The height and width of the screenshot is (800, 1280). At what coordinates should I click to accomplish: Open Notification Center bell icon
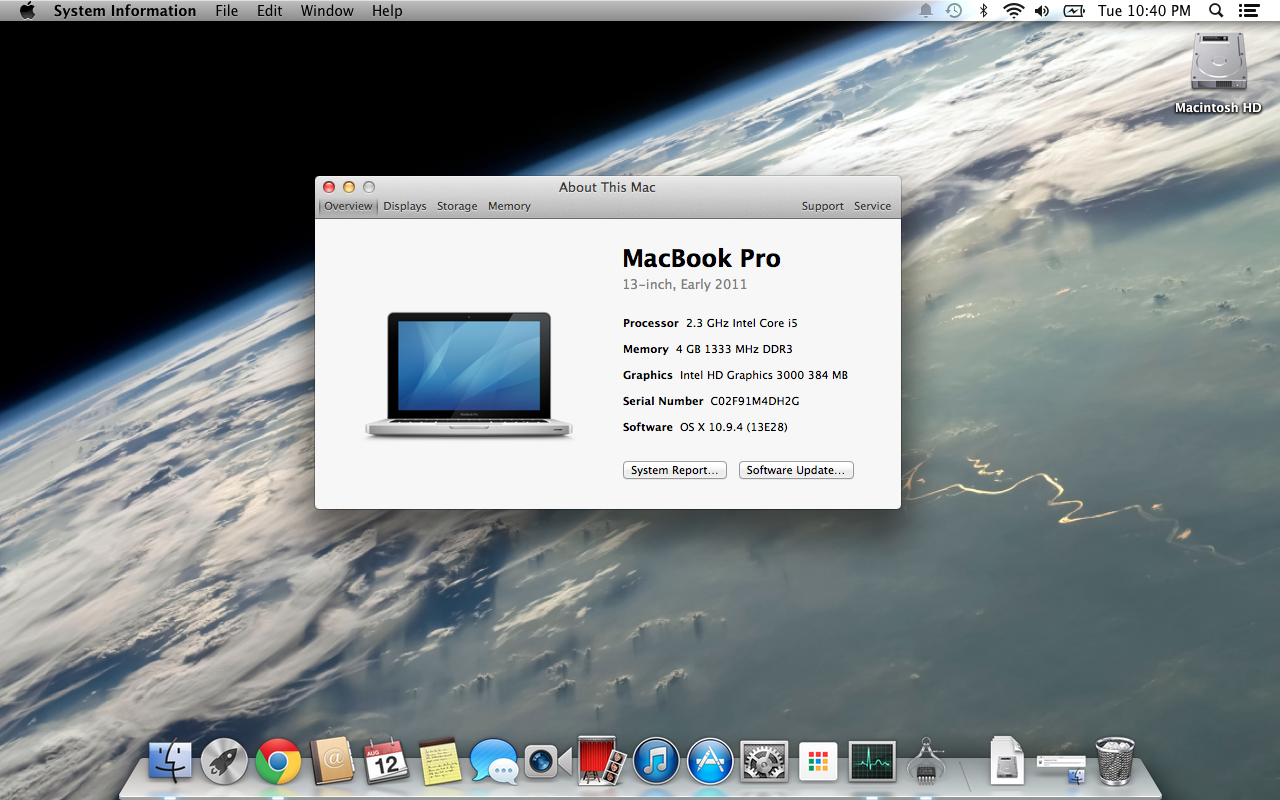click(926, 11)
